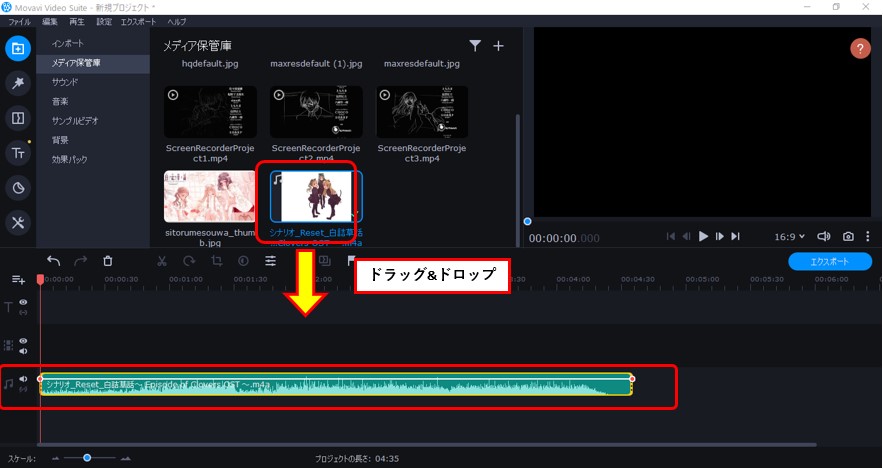Screen dimensions: 883x469
Task: Select ScreenRecorderProject1.mp4 thumbnail
Action: (210, 112)
